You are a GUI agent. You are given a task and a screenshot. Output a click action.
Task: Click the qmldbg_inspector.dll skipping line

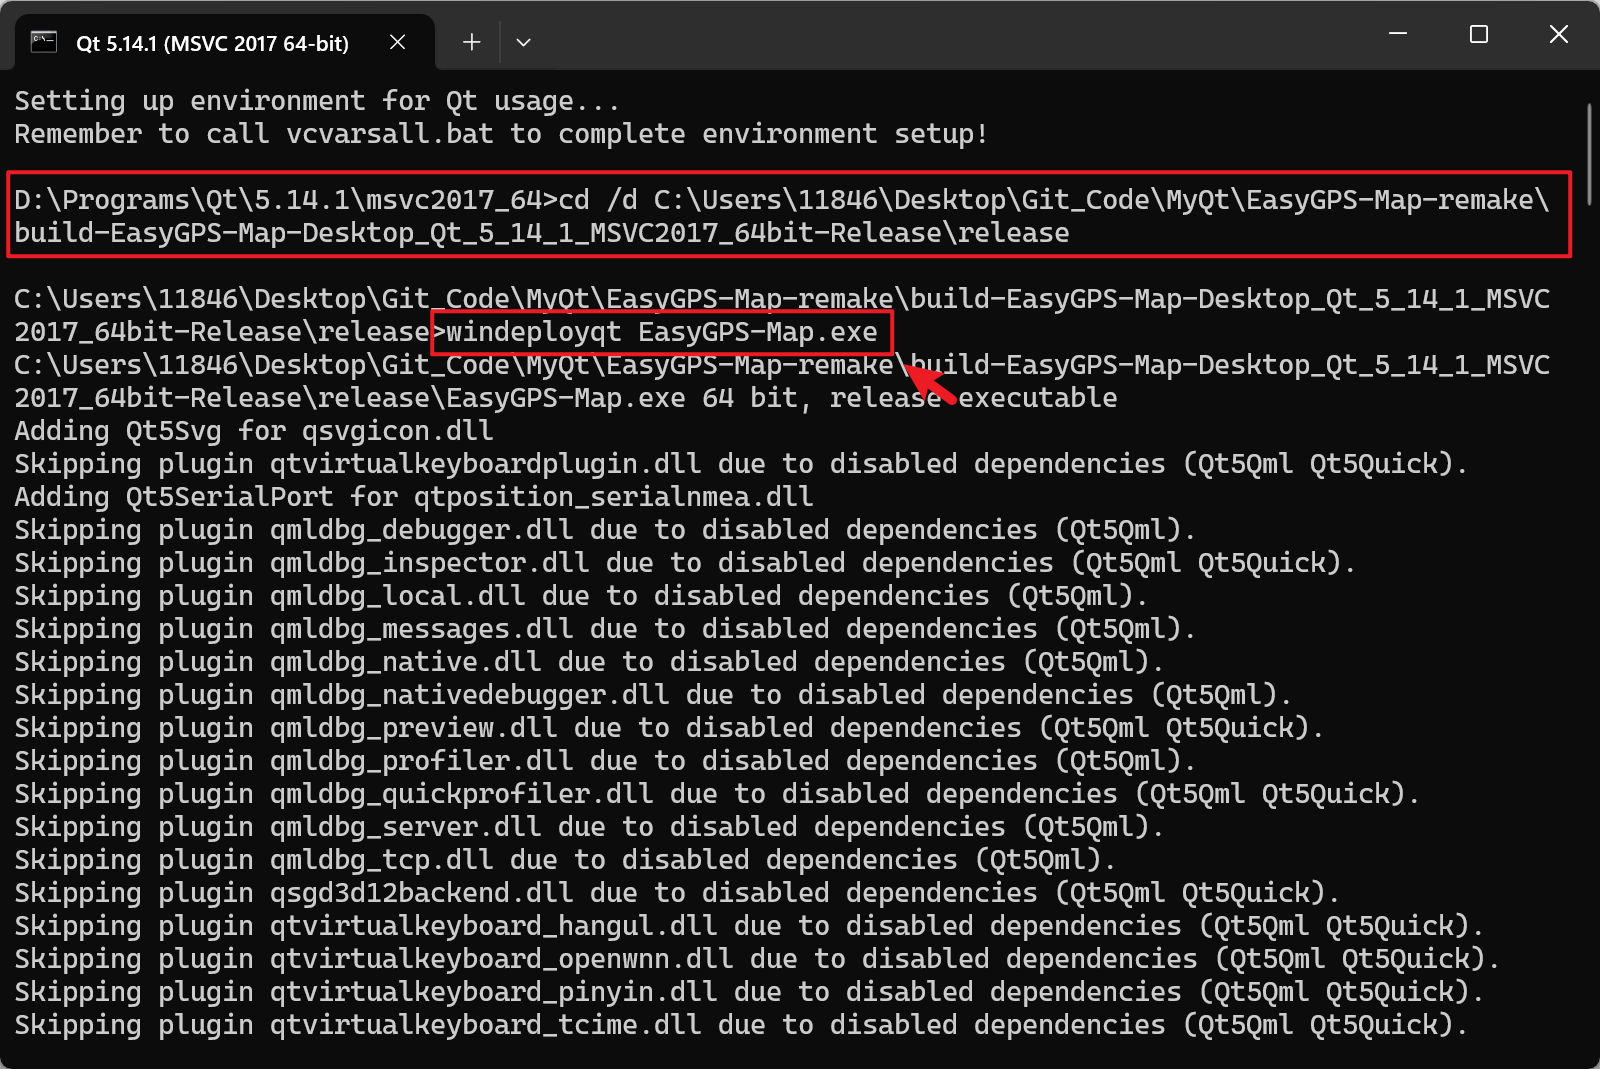point(685,563)
